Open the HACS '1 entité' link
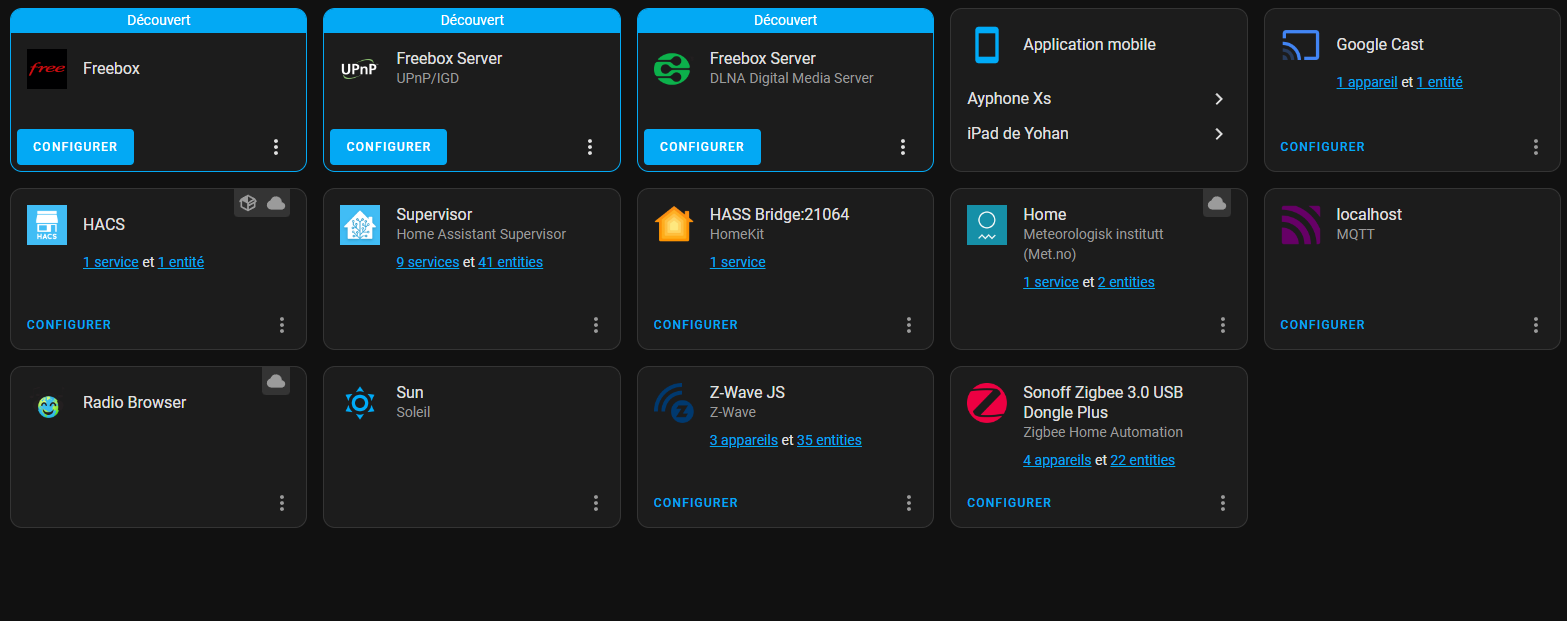The width and height of the screenshot is (1567, 621). [x=181, y=263]
